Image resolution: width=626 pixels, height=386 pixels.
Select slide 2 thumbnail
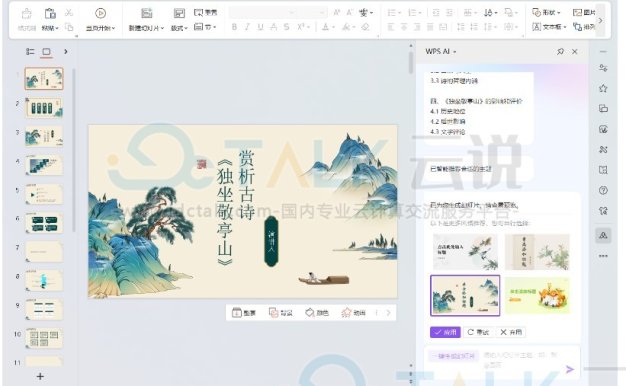click(44, 108)
